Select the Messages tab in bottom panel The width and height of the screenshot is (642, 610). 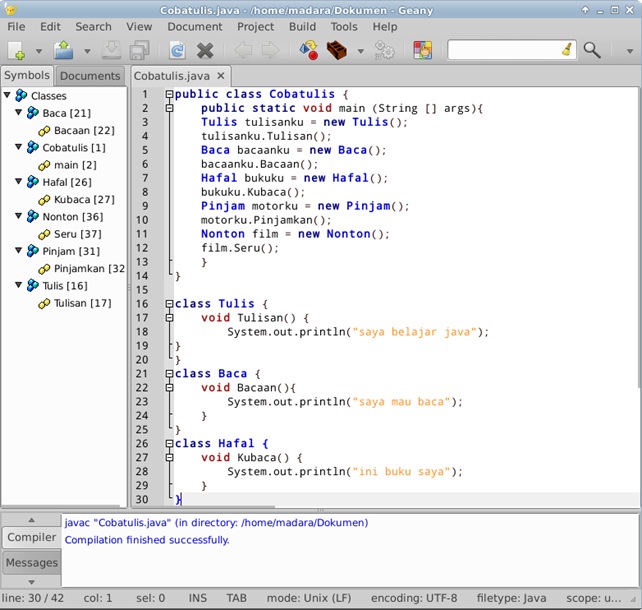tap(31, 563)
